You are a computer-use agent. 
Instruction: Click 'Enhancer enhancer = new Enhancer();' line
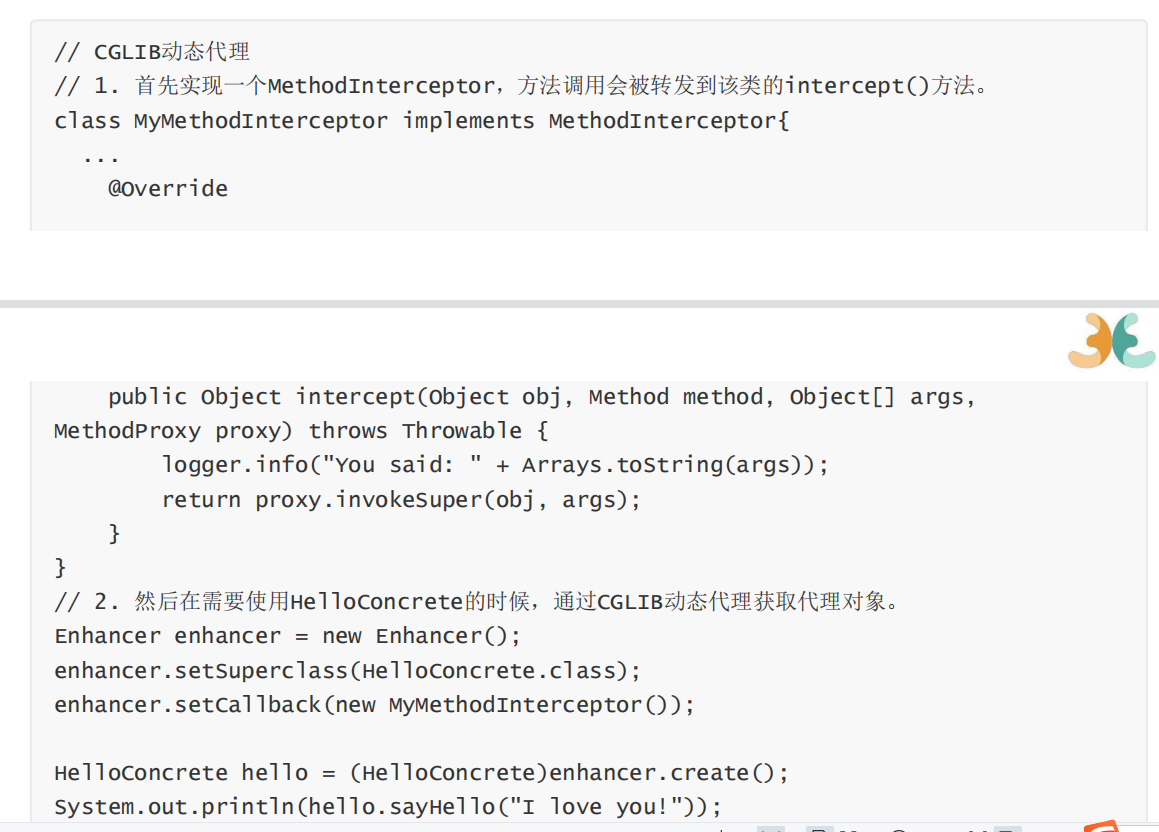point(288,635)
